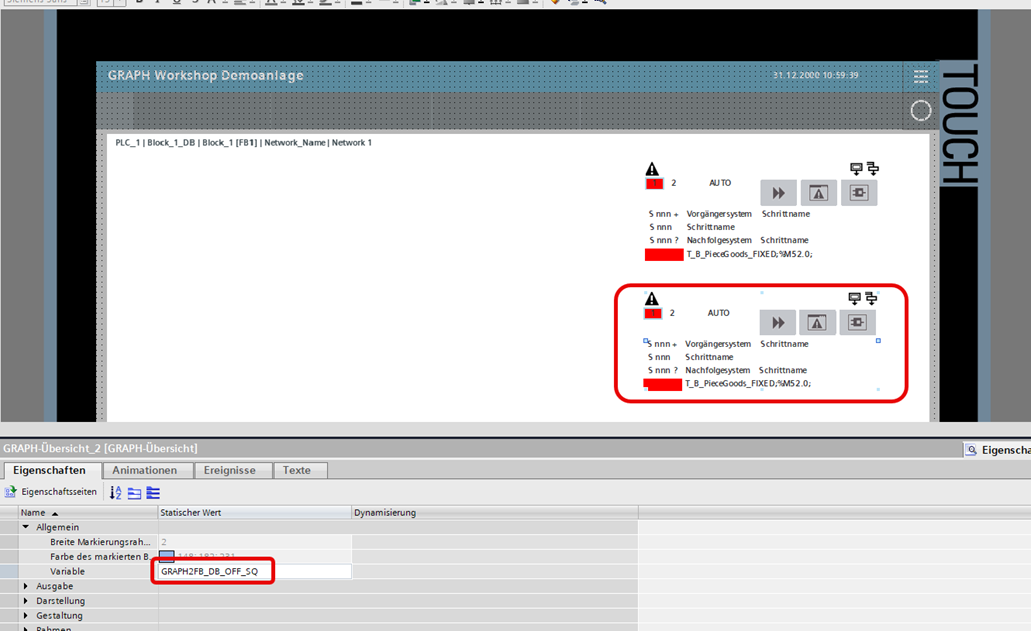Click Variable field containing GRAPH2FB_DB_OFF_SQ

tap(254, 571)
